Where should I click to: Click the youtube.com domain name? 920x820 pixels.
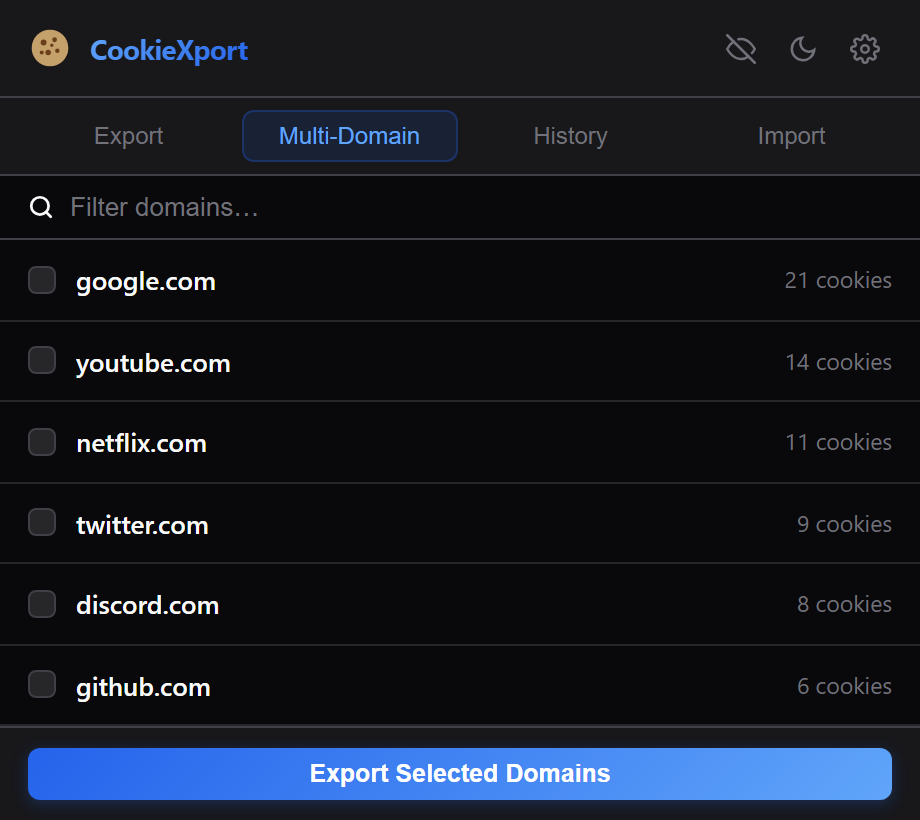tap(153, 364)
